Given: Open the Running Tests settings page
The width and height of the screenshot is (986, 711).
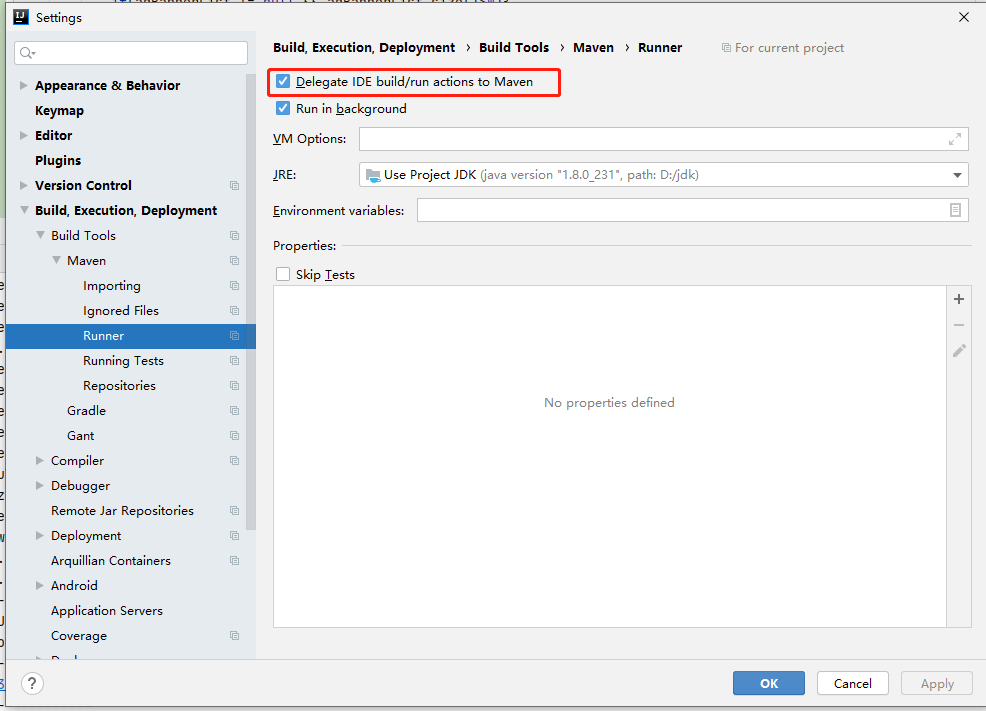Looking at the screenshot, I should click(x=123, y=361).
